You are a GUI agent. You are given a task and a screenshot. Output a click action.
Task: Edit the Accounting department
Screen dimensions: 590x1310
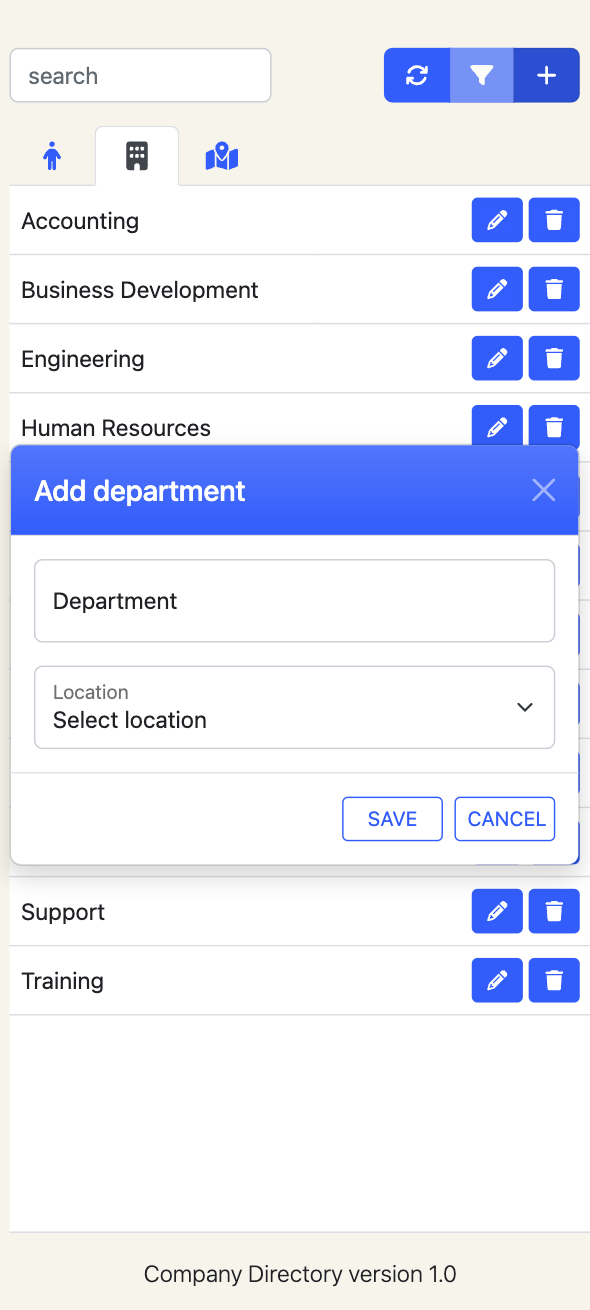(x=497, y=220)
